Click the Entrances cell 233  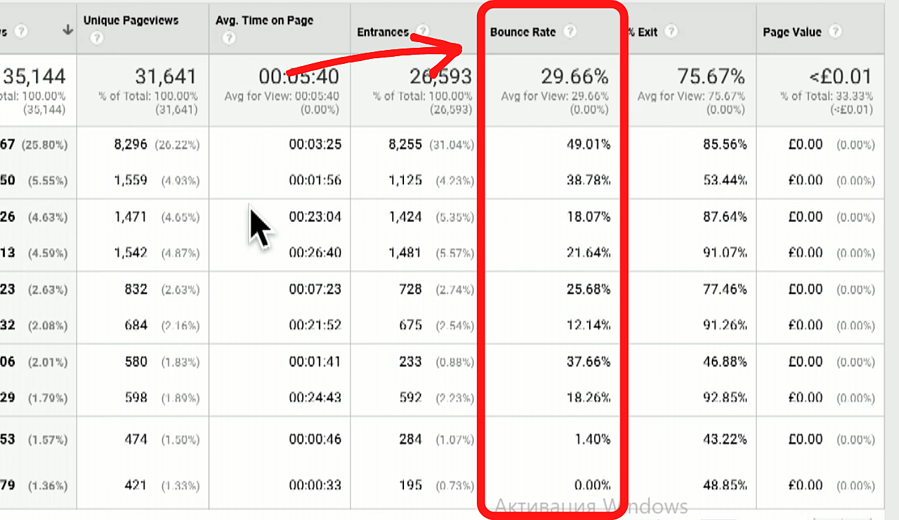coord(410,362)
